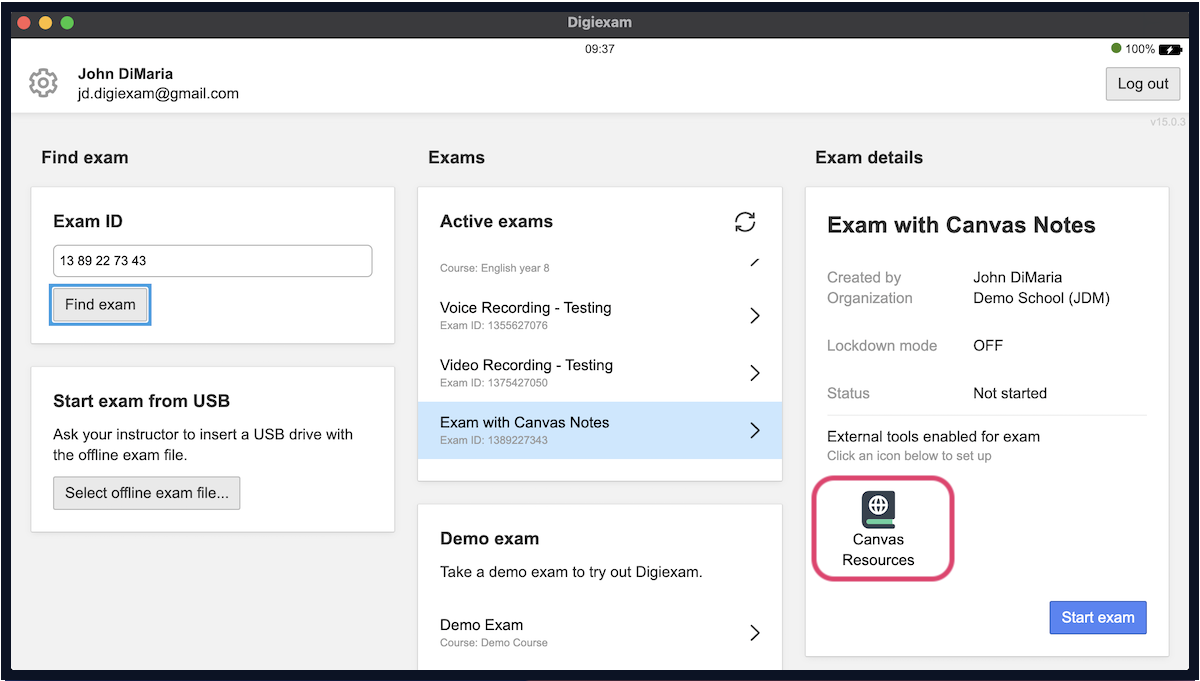This screenshot has height=681, width=1200.
Task: Log out of the Digiexam account
Action: (1143, 84)
